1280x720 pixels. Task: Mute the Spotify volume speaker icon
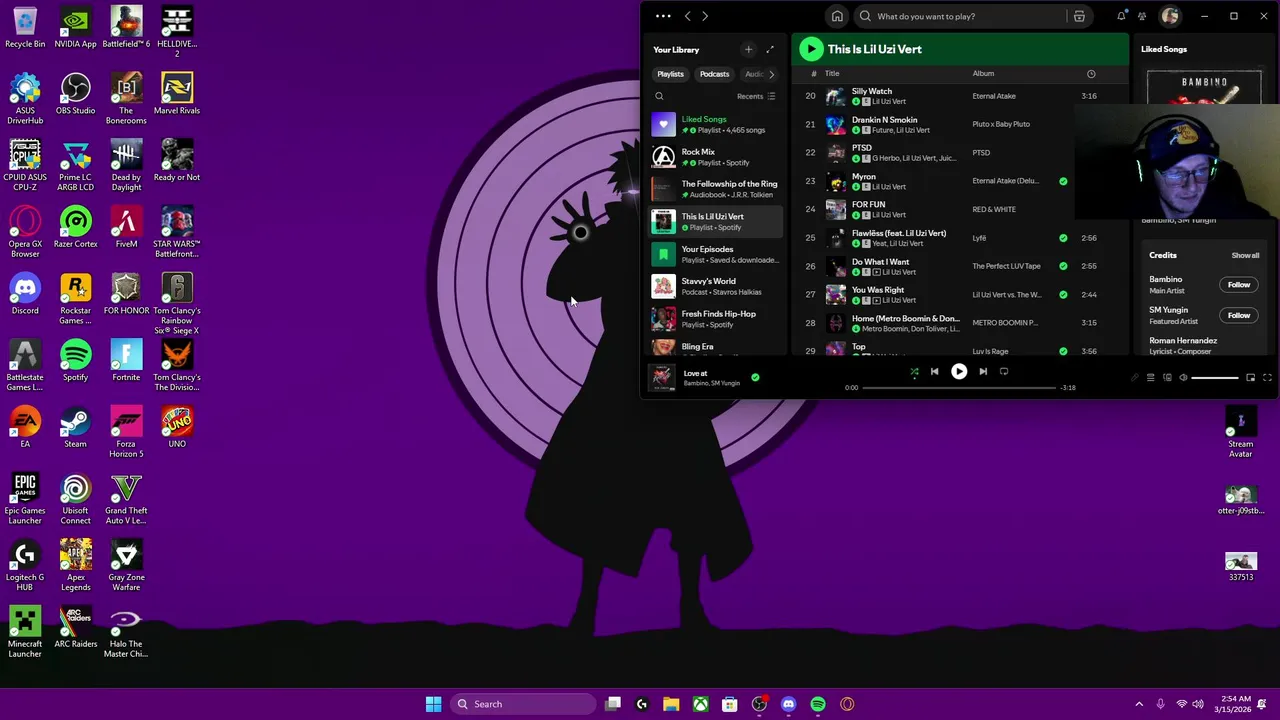[1183, 377]
